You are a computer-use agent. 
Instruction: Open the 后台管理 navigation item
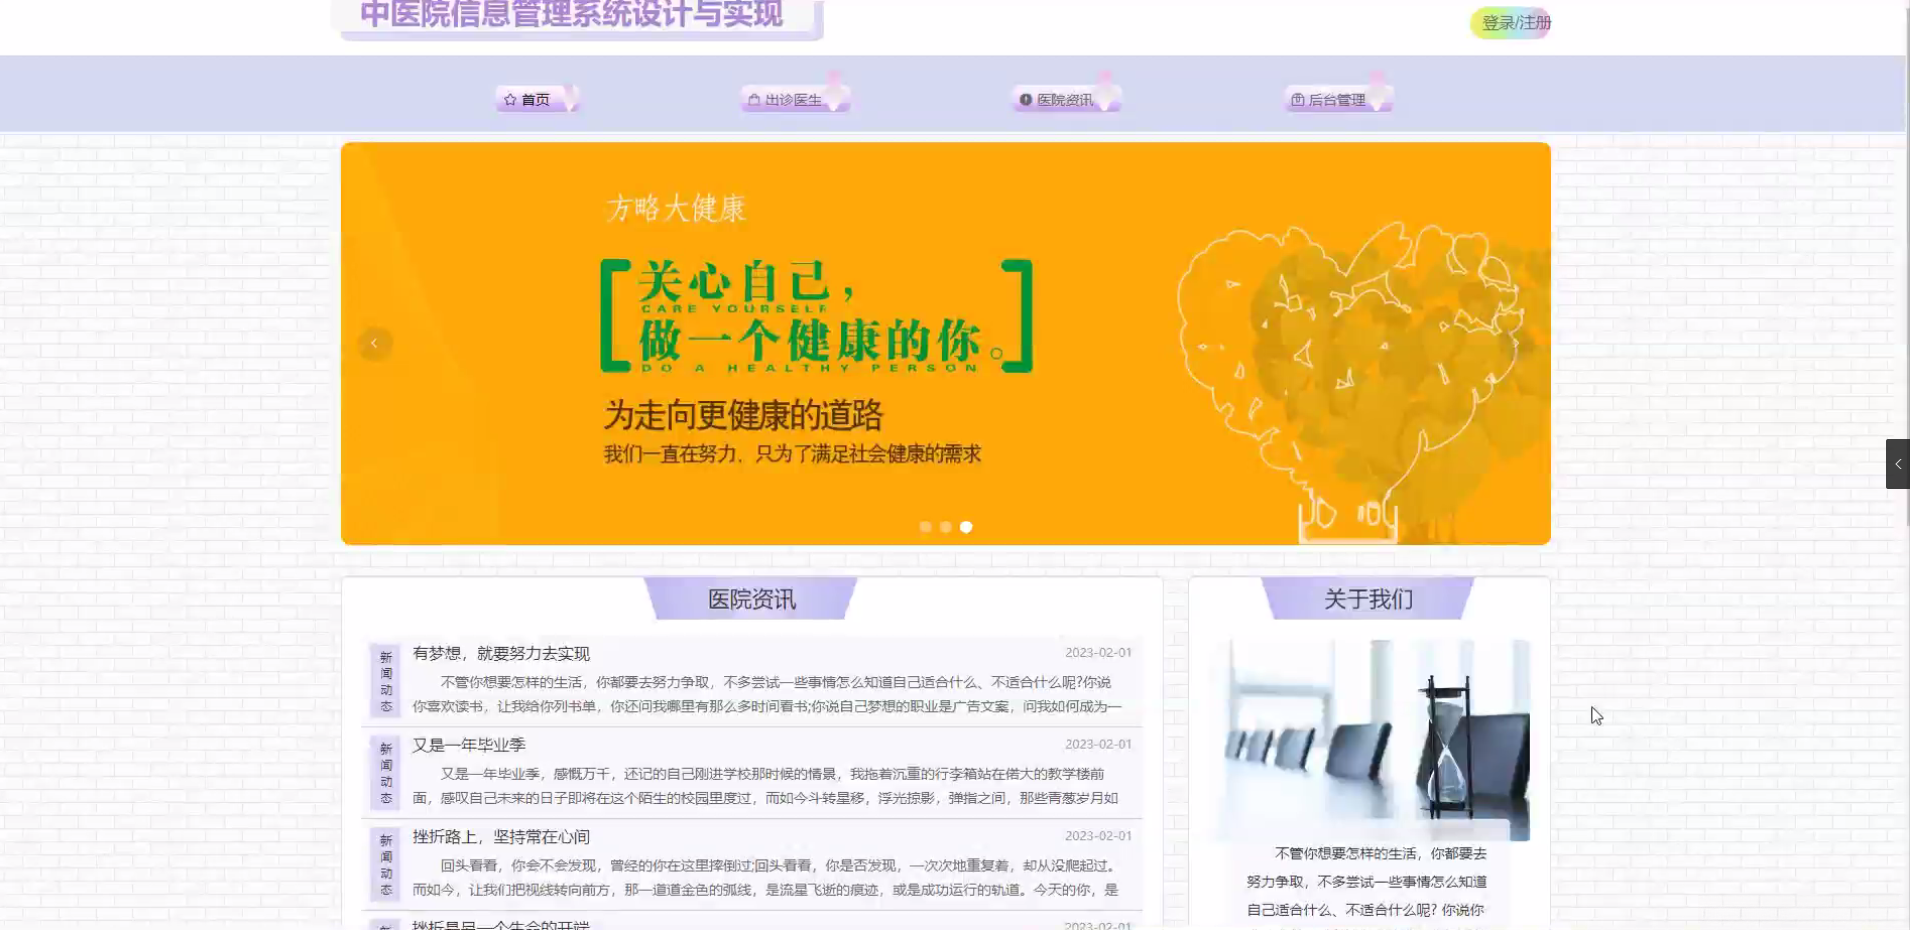click(1337, 99)
